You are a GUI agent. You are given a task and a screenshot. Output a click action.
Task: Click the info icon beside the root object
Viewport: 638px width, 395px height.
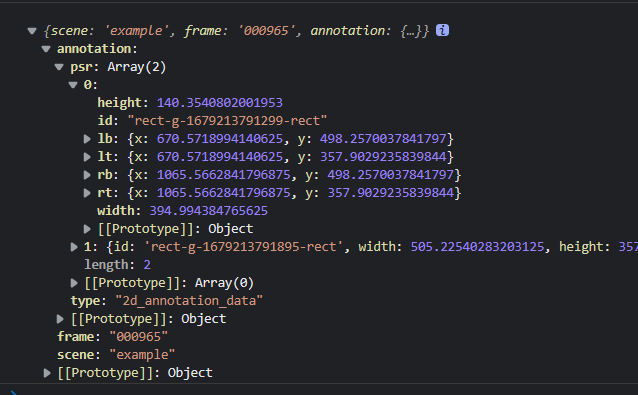click(442, 30)
